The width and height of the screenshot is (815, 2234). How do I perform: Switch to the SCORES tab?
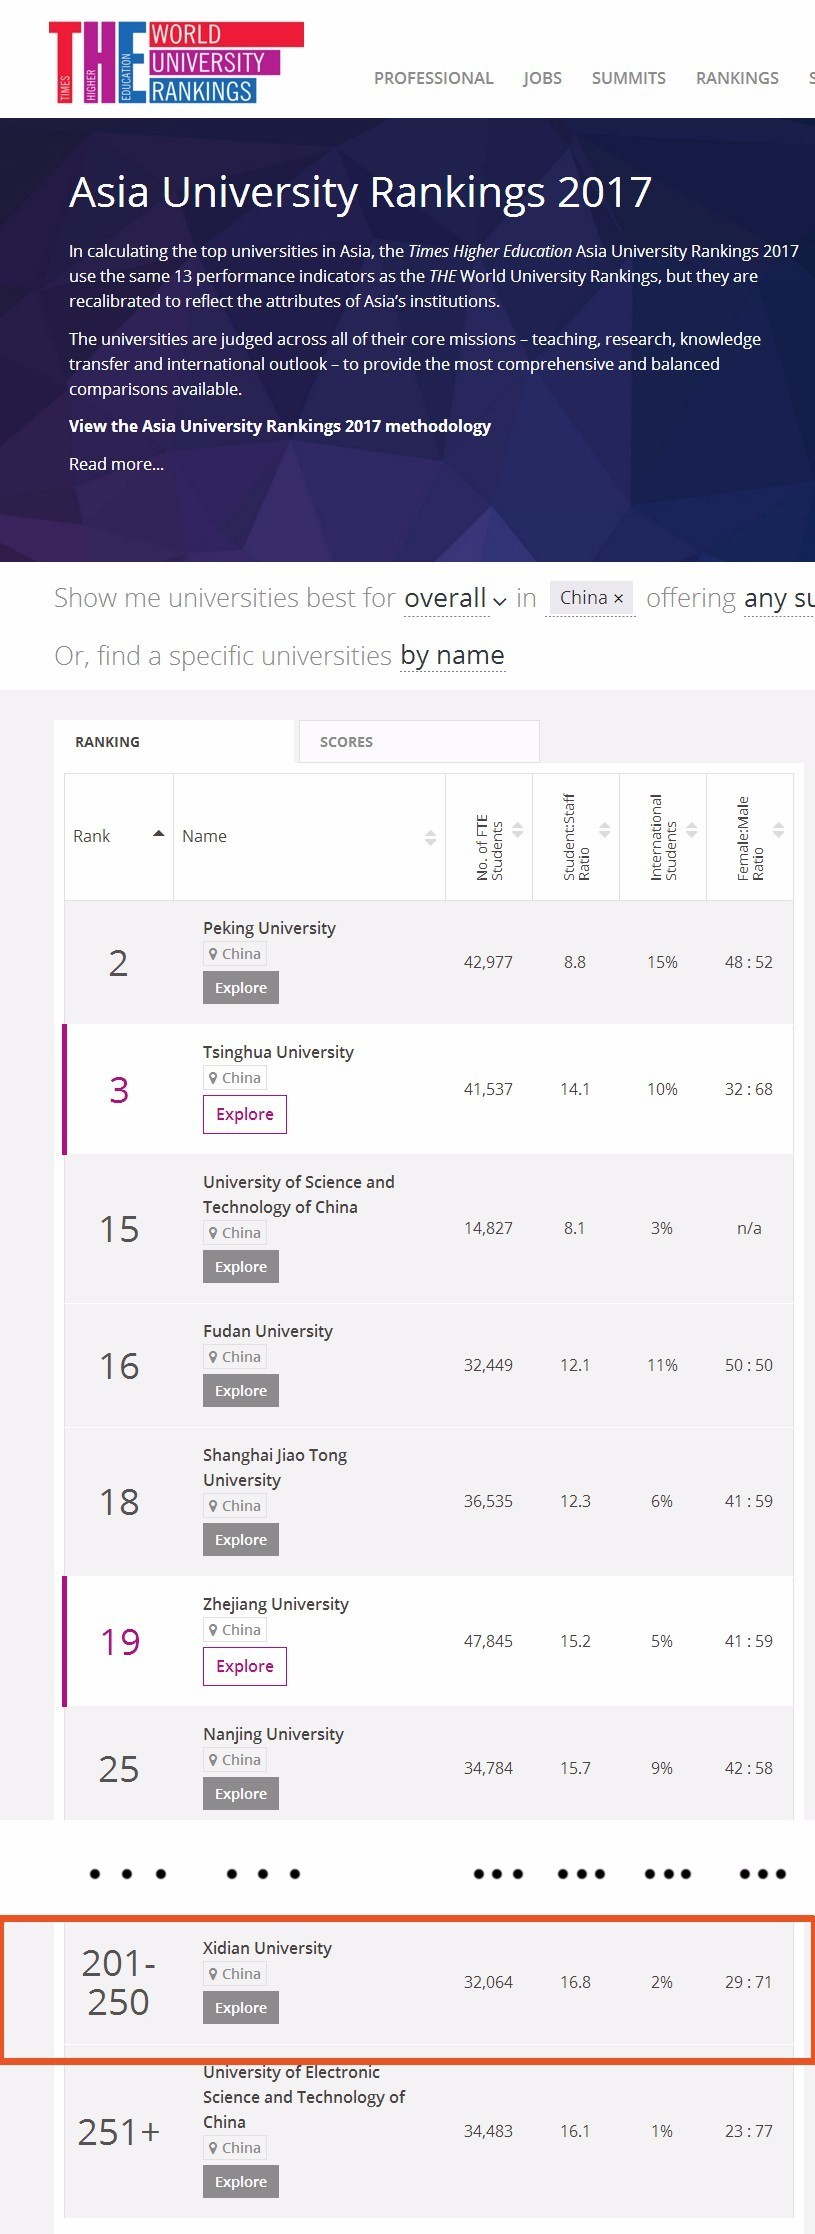click(418, 742)
